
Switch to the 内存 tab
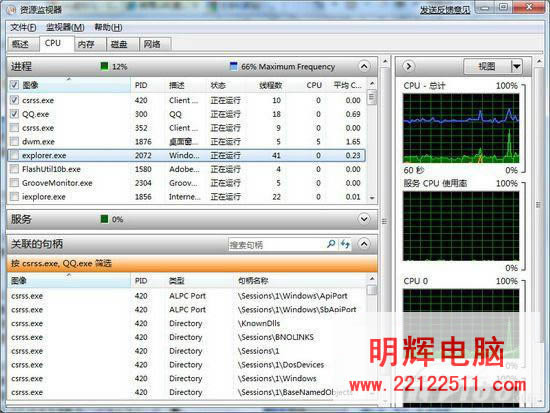pyautogui.click(x=90, y=44)
